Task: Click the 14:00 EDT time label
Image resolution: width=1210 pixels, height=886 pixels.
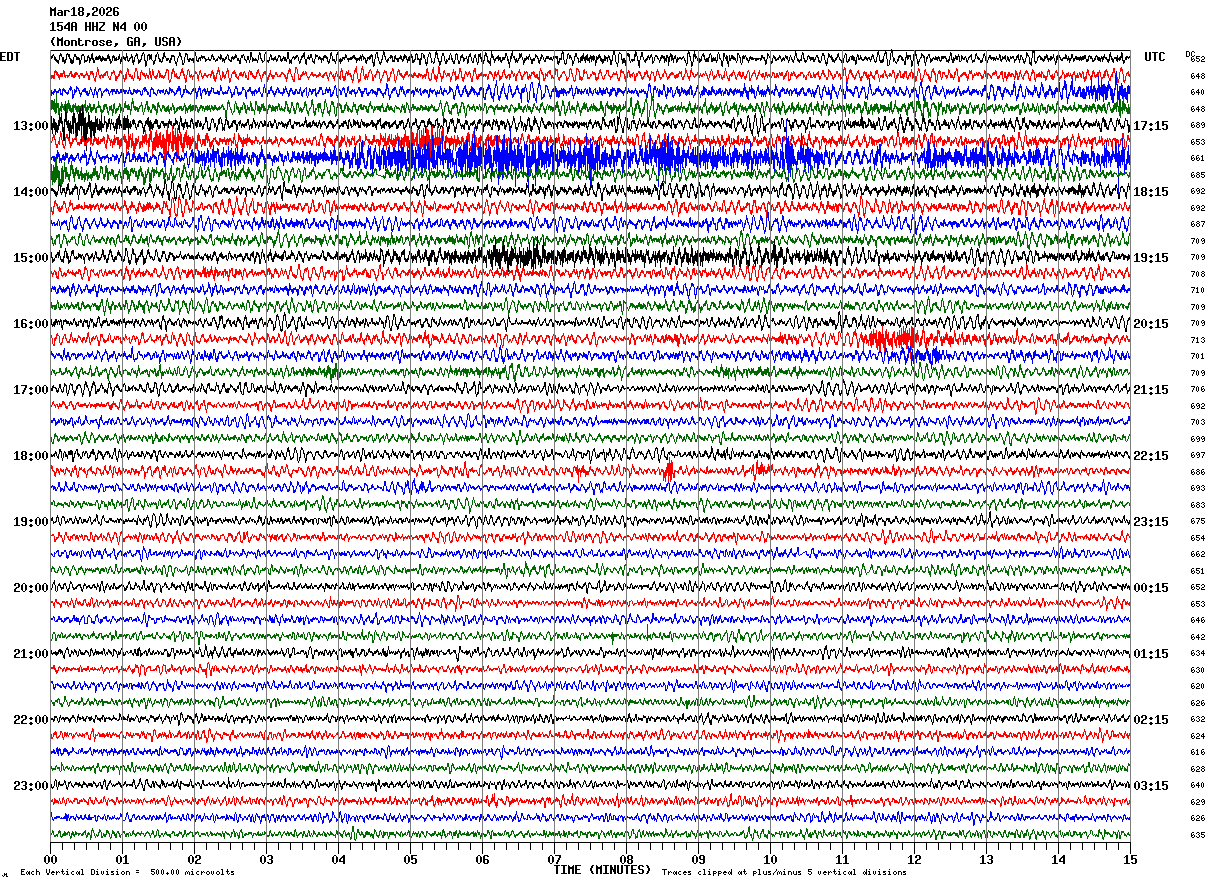Action: (30, 192)
